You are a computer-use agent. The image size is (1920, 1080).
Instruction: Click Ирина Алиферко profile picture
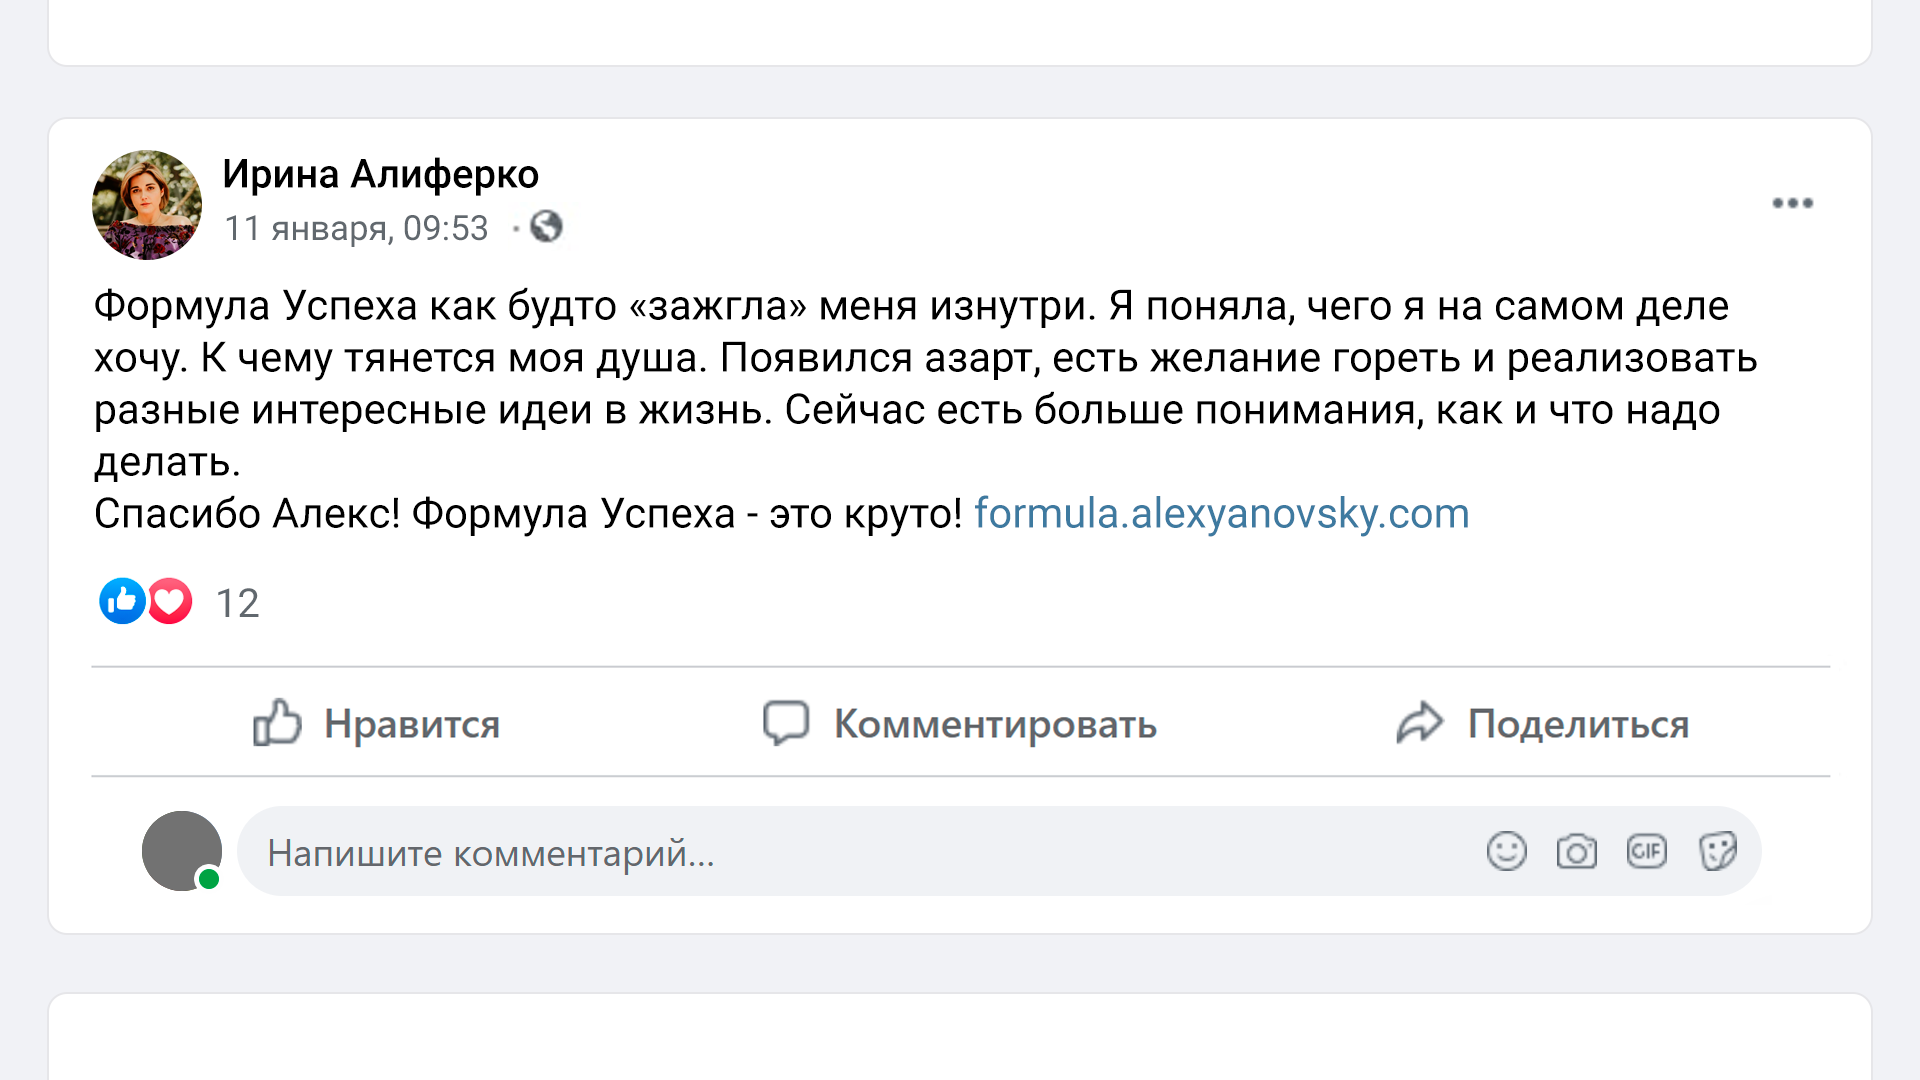tap(147, 205)
